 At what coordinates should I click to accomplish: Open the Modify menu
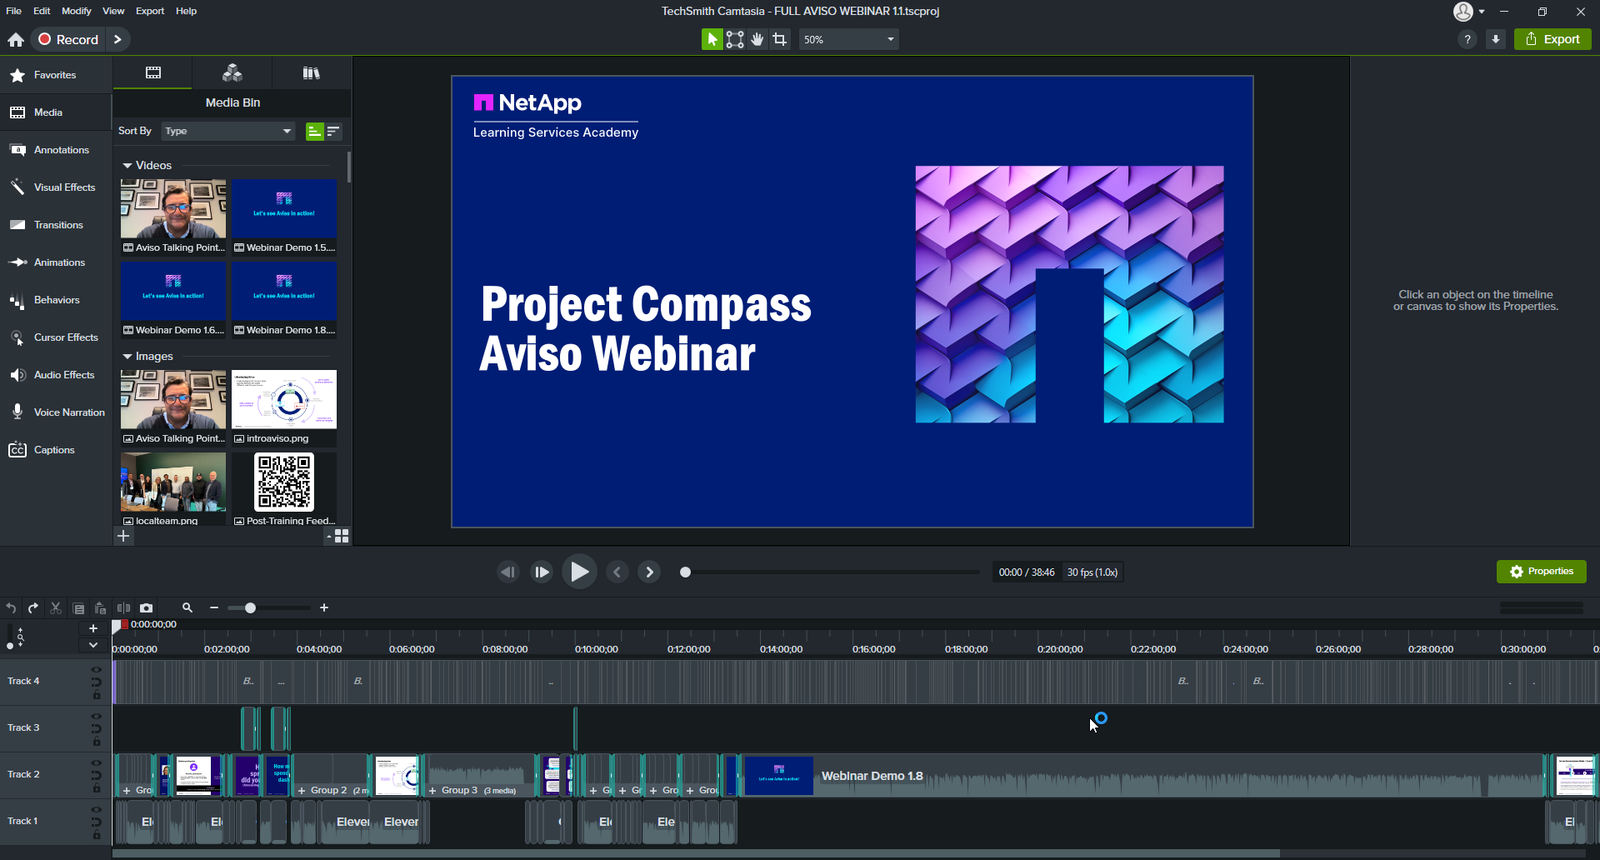[x=76, y=11]
